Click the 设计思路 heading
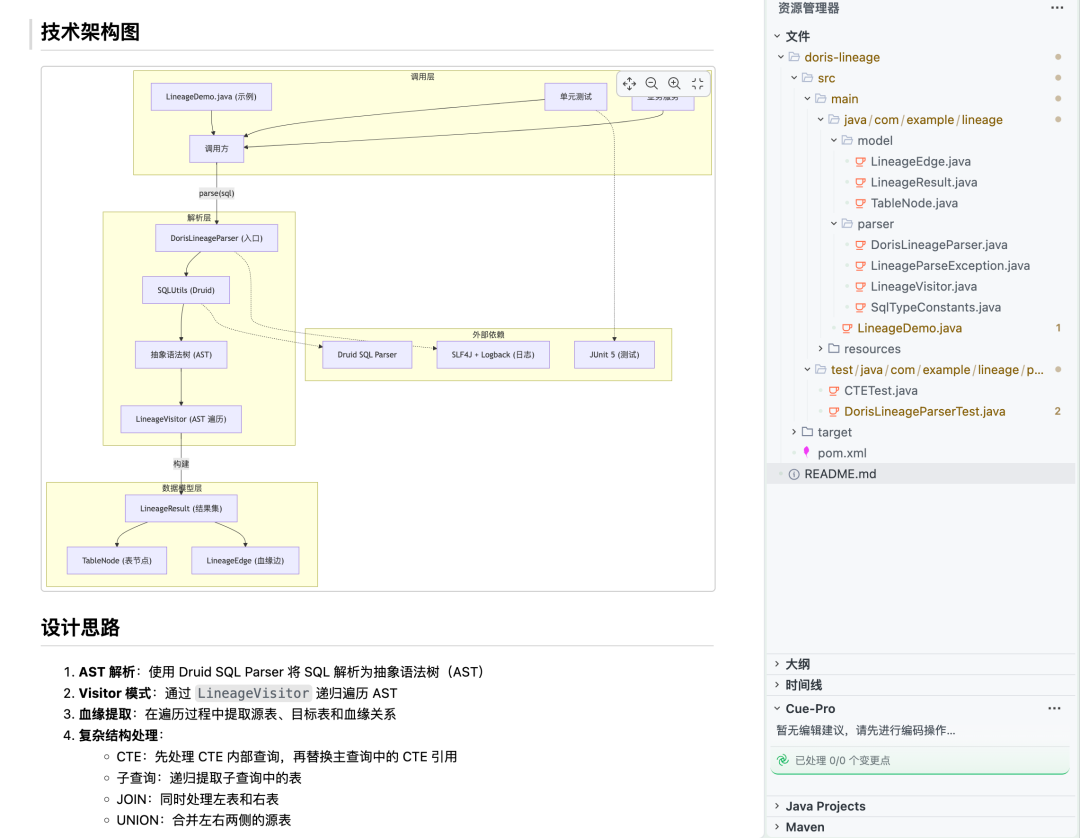1080x838 pixels. (x=81, y=628)
